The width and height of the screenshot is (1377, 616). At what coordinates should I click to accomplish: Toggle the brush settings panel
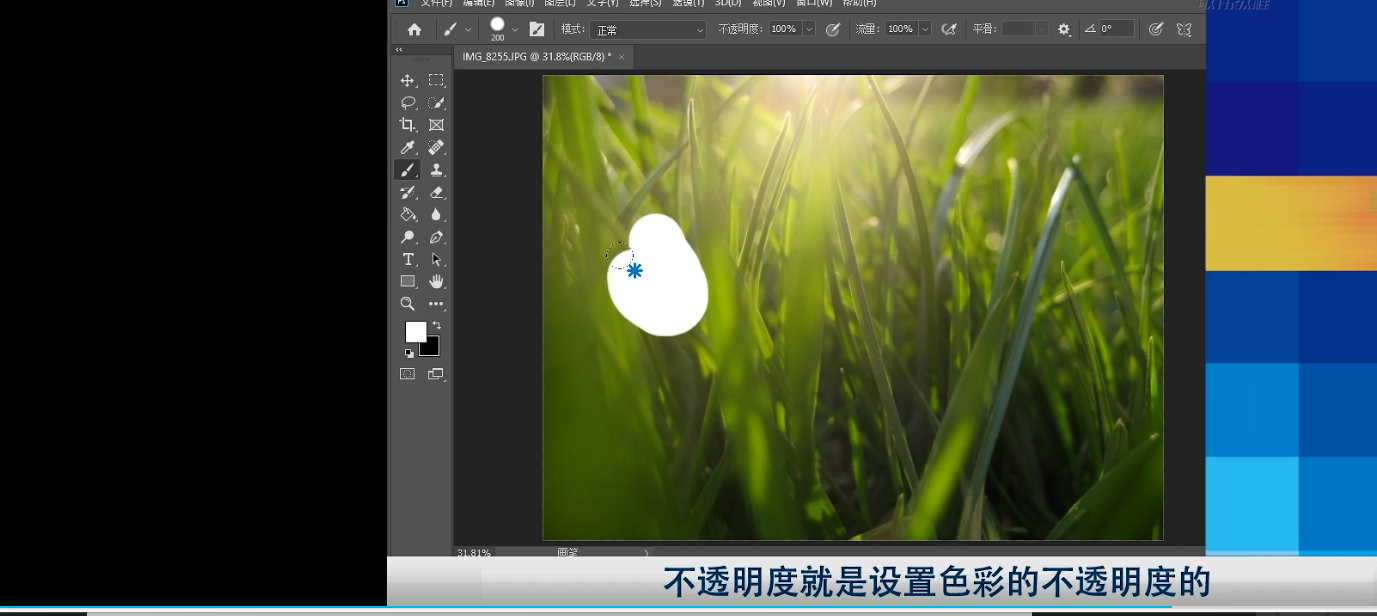[537, 29]
